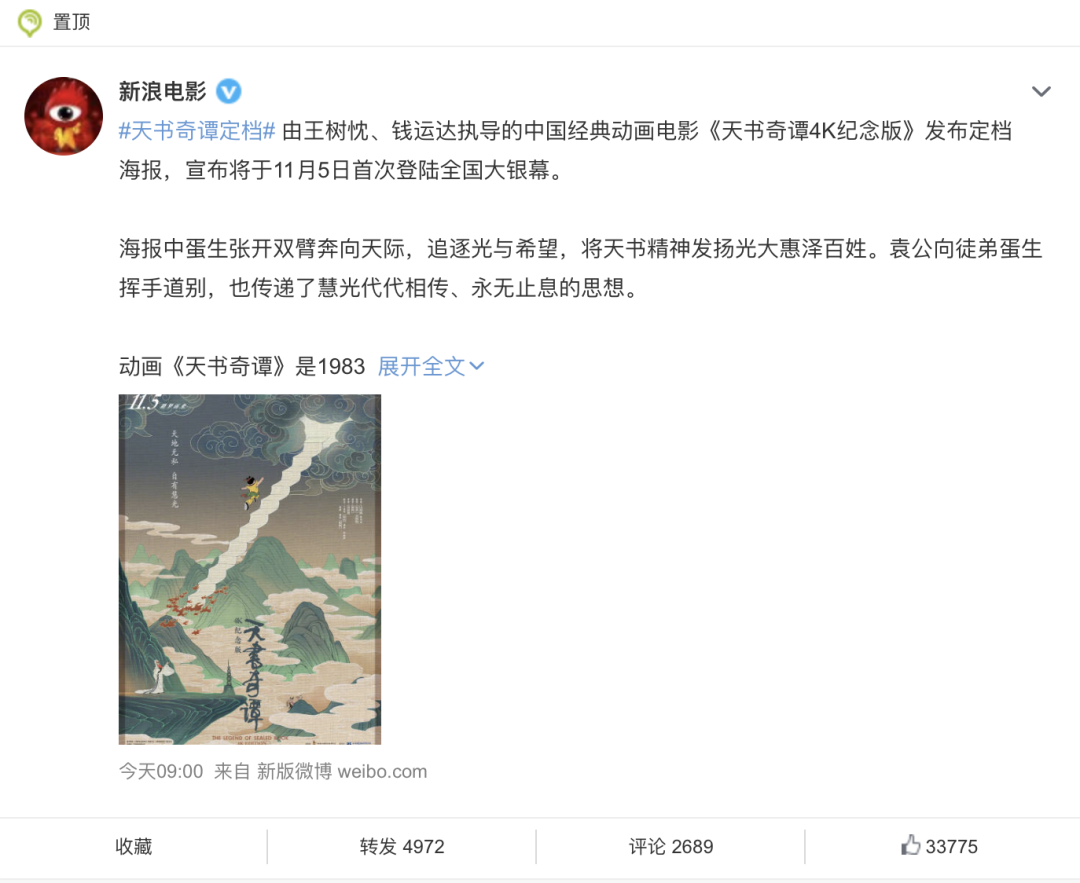1080x883 pixels.
Task: Open the #天书奇谭定档# hashtag link
Action: 197,130
